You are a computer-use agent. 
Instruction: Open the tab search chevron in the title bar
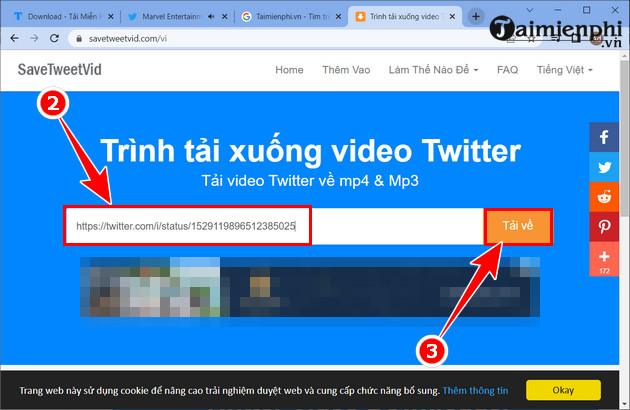point(530,10)
